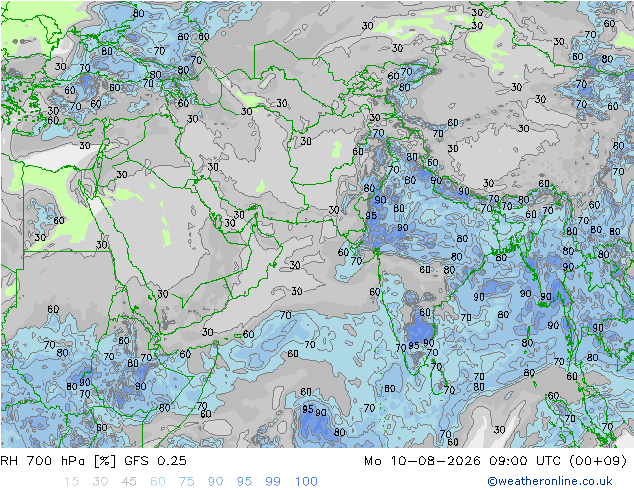Pick the legend value 15
Image resolution: width=634 pixels, height=490 pixels.
[71, 482]
